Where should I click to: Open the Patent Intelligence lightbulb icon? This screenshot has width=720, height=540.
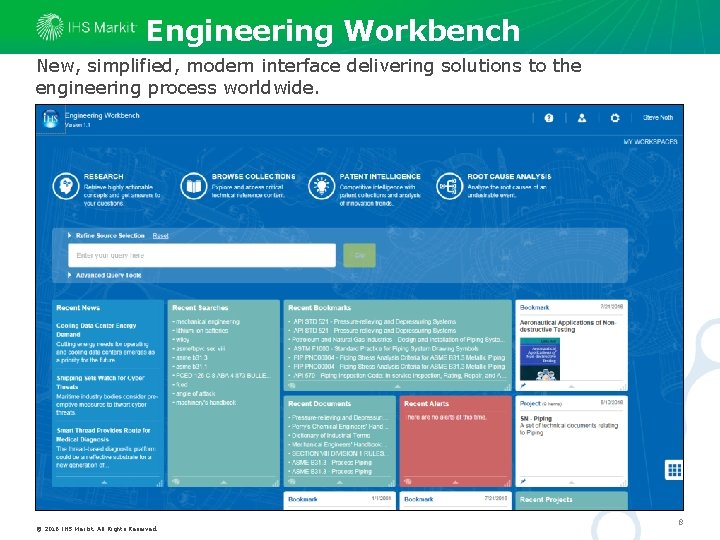point(321,186)
